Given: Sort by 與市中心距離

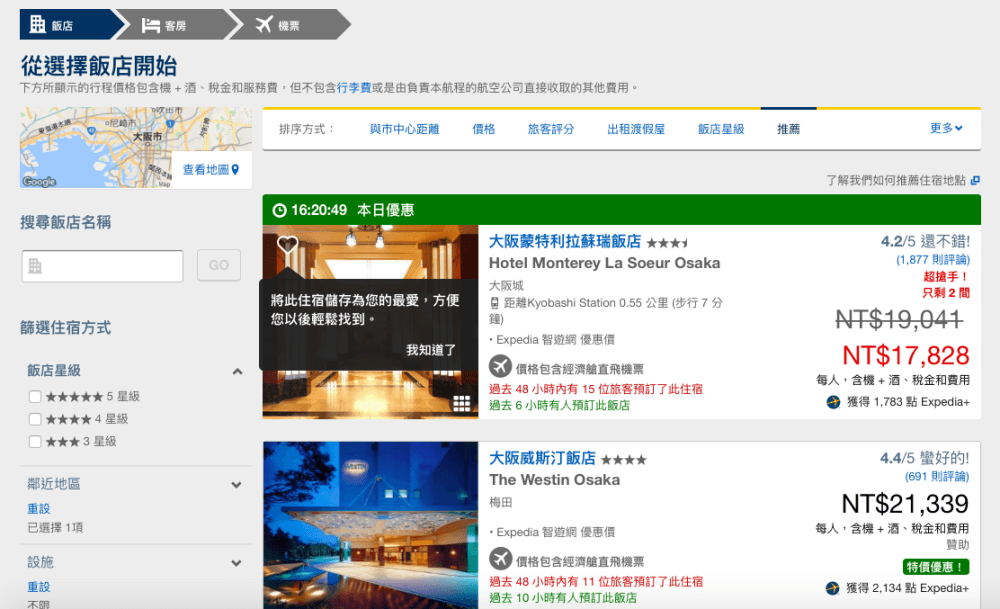Looking at the screenshot, I should click(x=404, y=129).
